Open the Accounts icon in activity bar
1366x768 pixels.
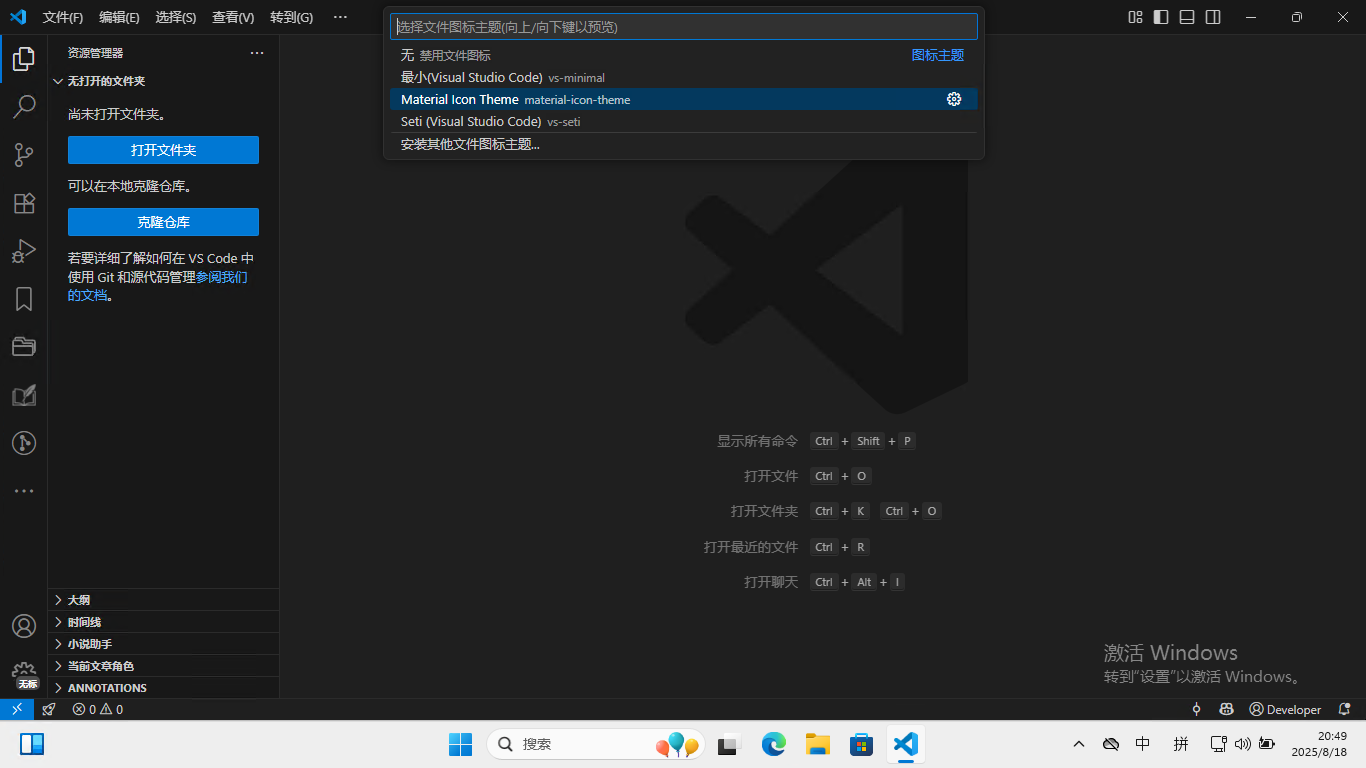click(x=24, y=626)
